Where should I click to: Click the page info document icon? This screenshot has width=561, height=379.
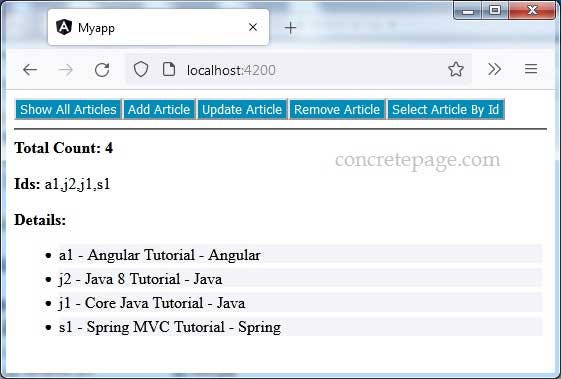point(169,69)
